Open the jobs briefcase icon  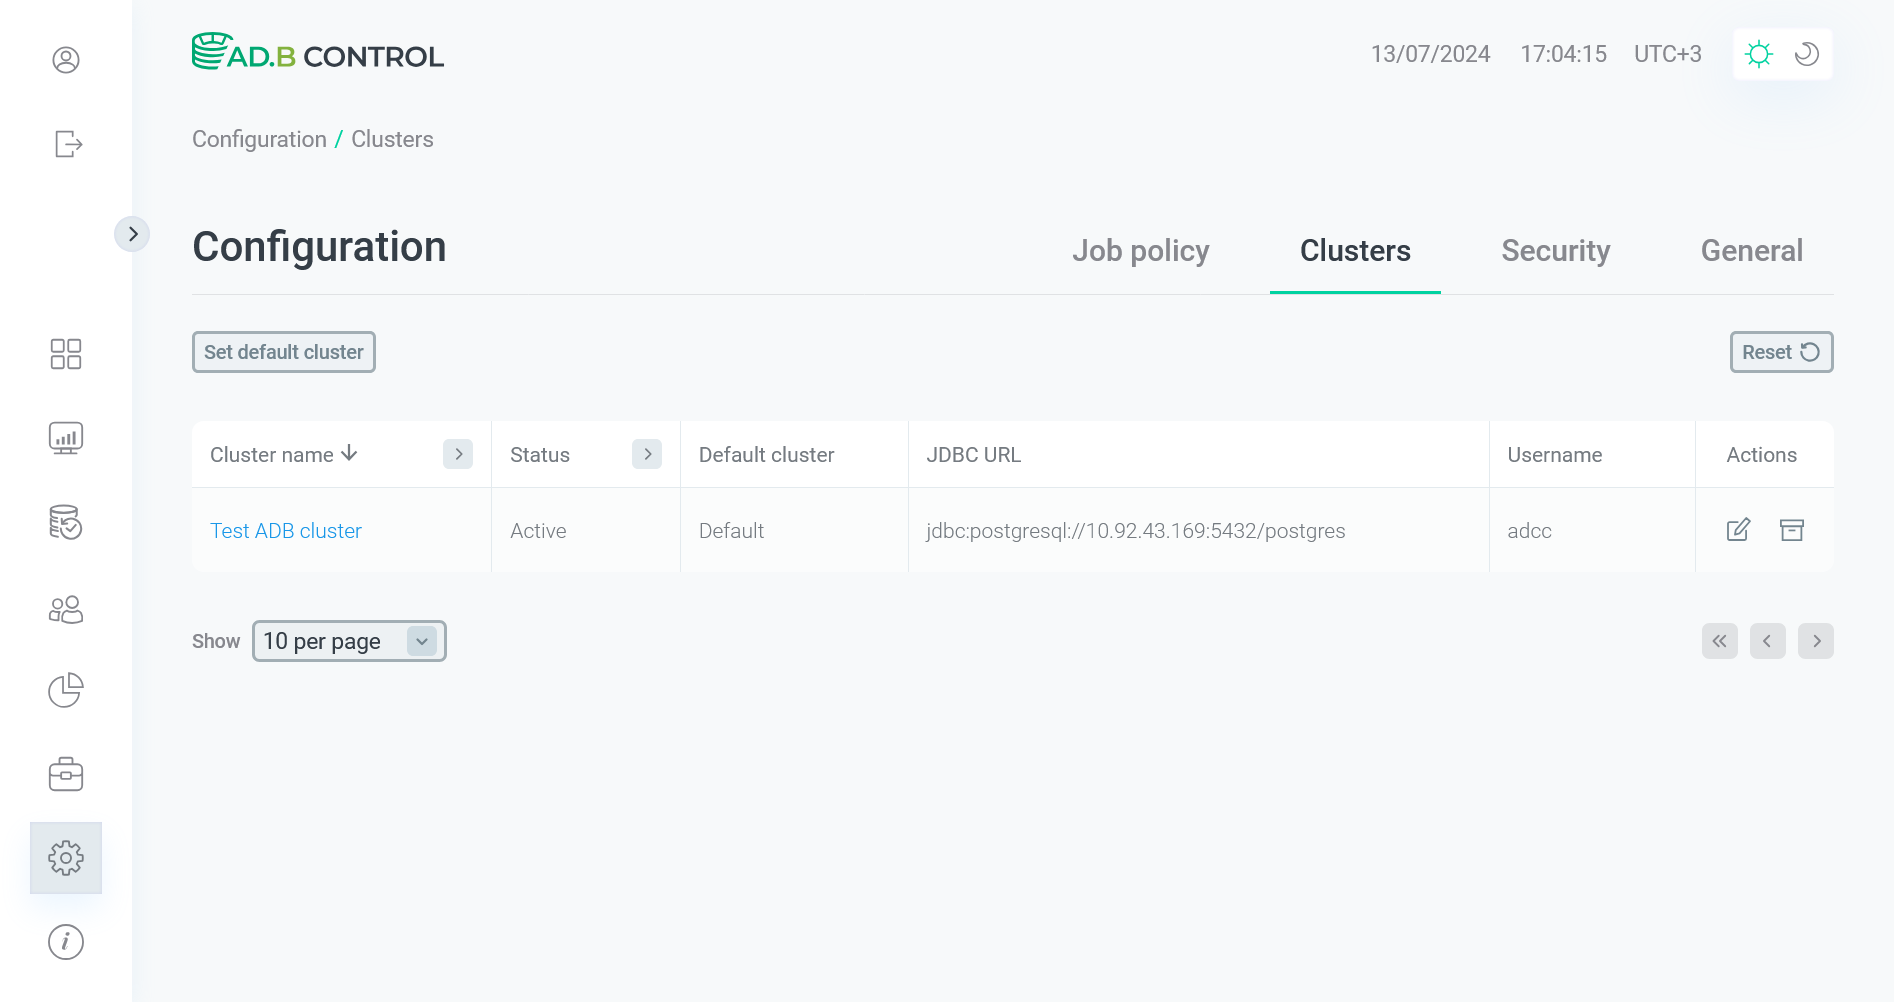click(66, 774)
